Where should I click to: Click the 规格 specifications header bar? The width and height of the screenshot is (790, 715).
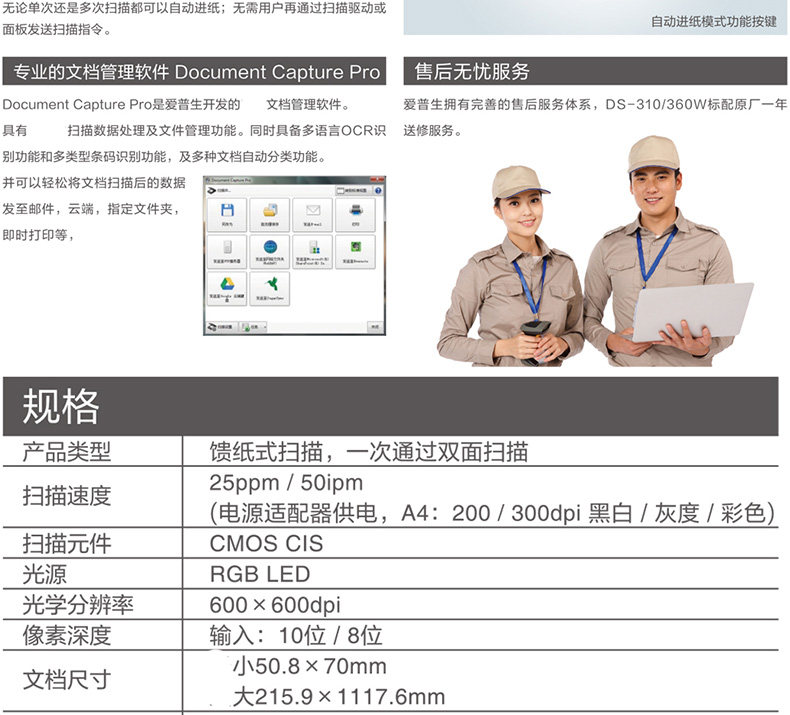pyautogui.click(x=391, y=406)
